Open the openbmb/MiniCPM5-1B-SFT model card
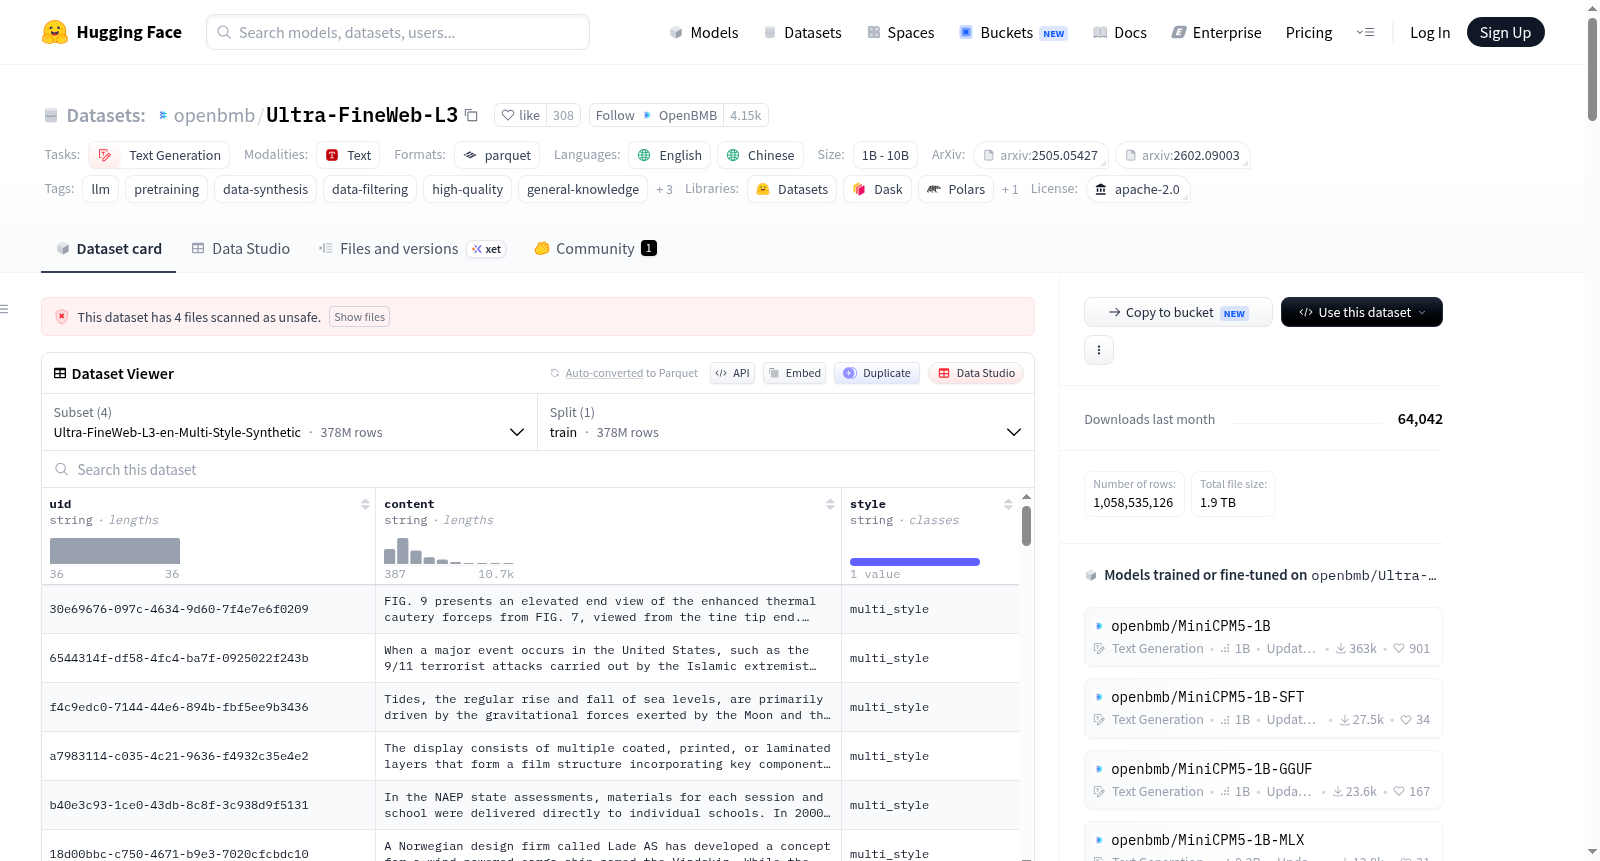 [x=1263, y=707]
